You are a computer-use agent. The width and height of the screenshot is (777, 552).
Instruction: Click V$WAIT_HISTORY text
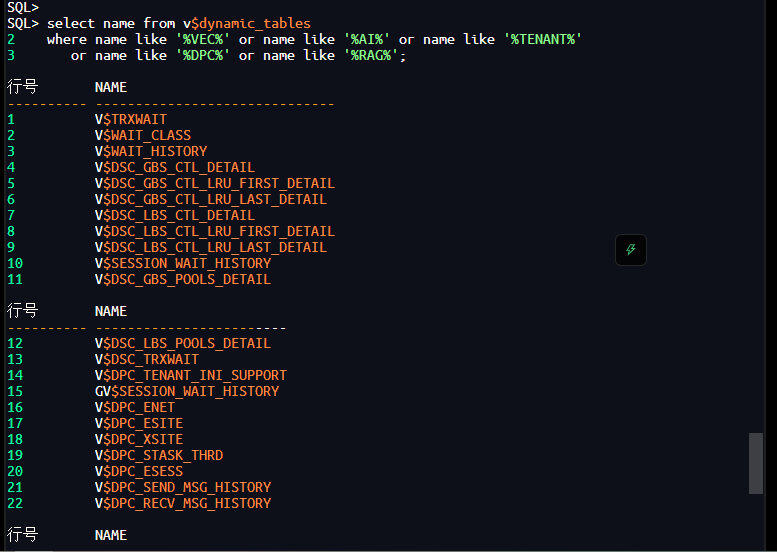[151, 151]
